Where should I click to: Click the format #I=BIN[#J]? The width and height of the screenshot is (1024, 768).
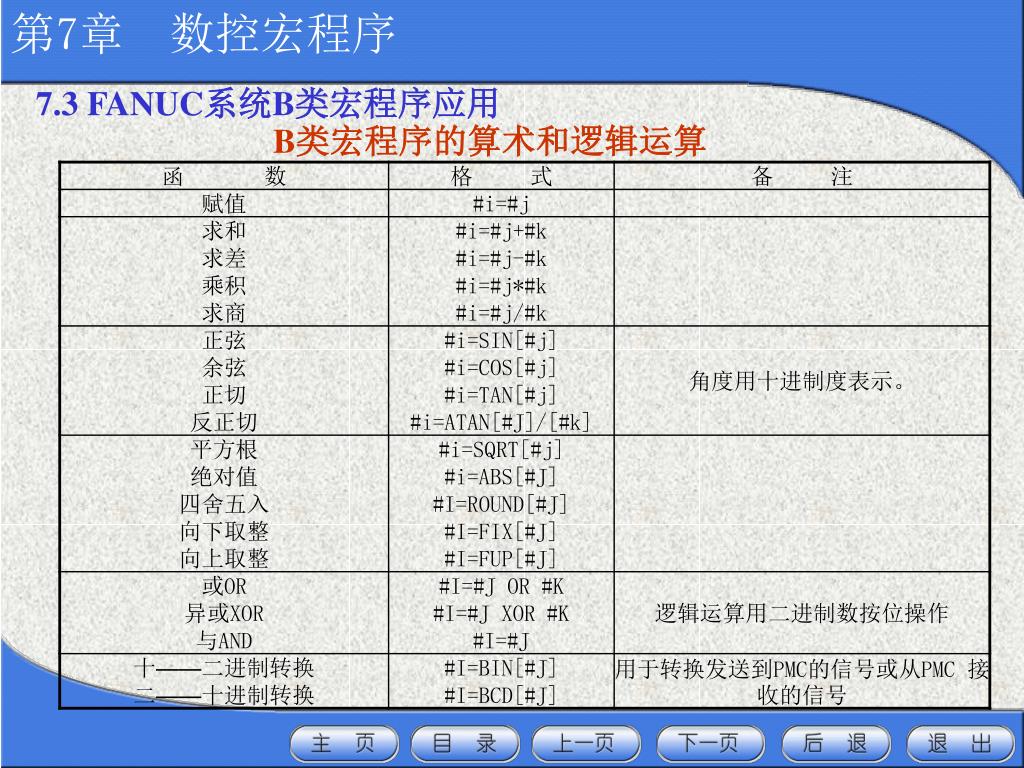click(501, 669)
